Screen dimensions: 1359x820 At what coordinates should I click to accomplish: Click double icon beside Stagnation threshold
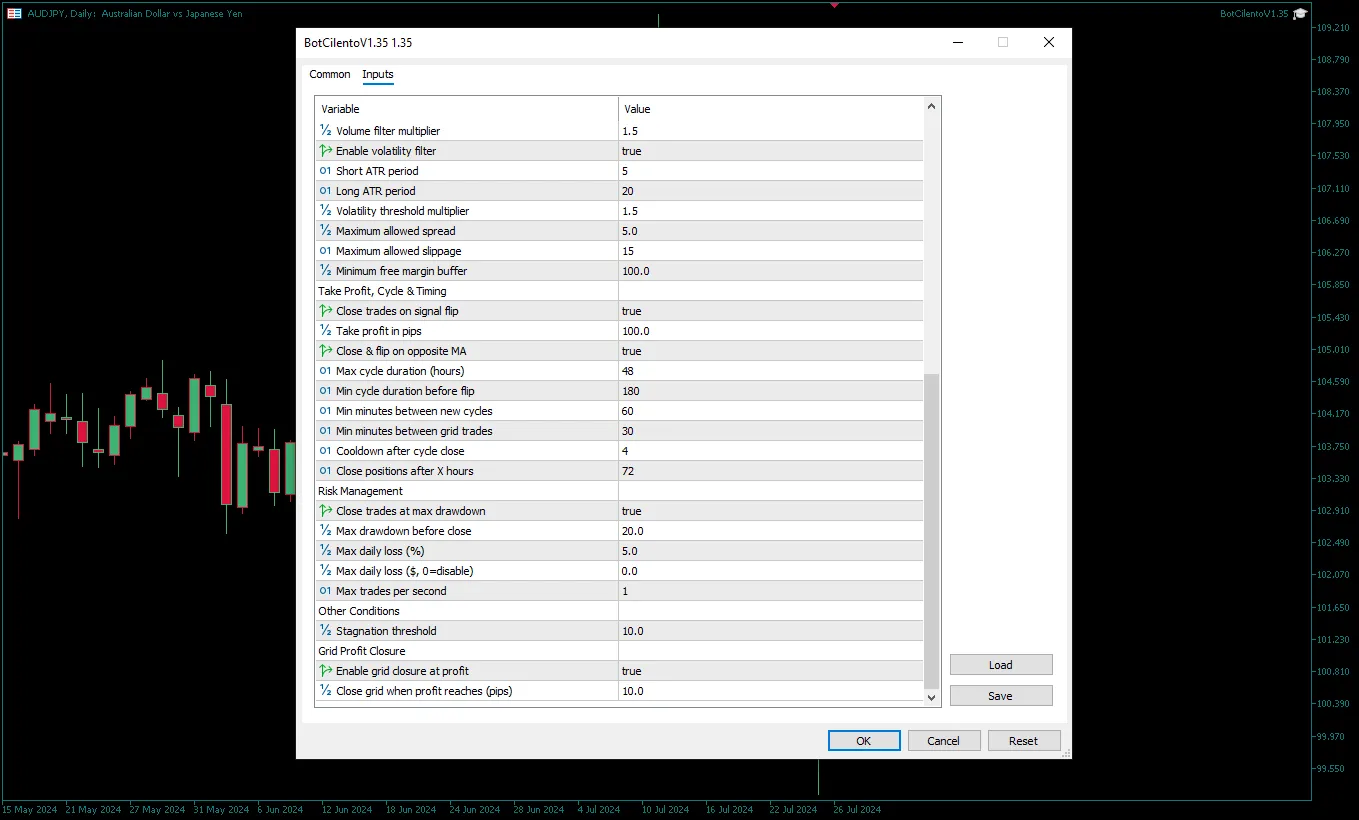tap(325, 631)
